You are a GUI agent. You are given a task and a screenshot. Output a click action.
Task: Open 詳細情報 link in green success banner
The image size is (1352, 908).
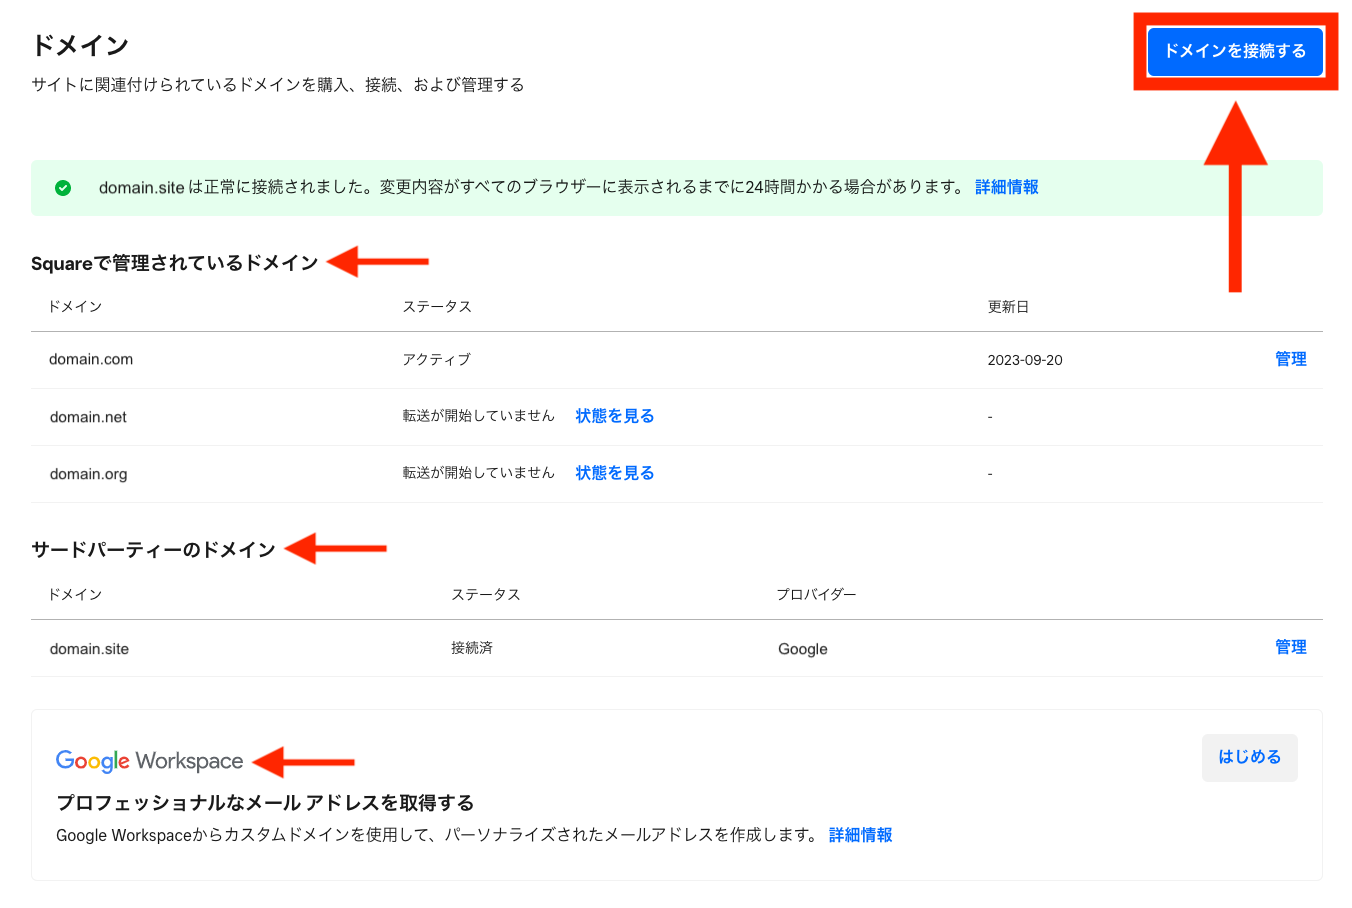pyautogui.click(x=1006, y=187)
